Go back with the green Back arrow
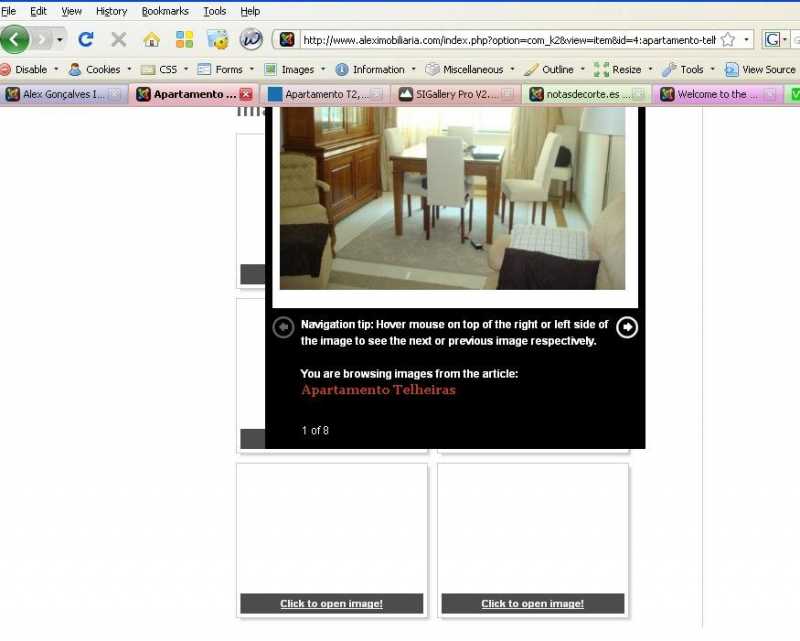Image resolution: width=800 pixels, height=641 pixels. (x=14, y=39)
